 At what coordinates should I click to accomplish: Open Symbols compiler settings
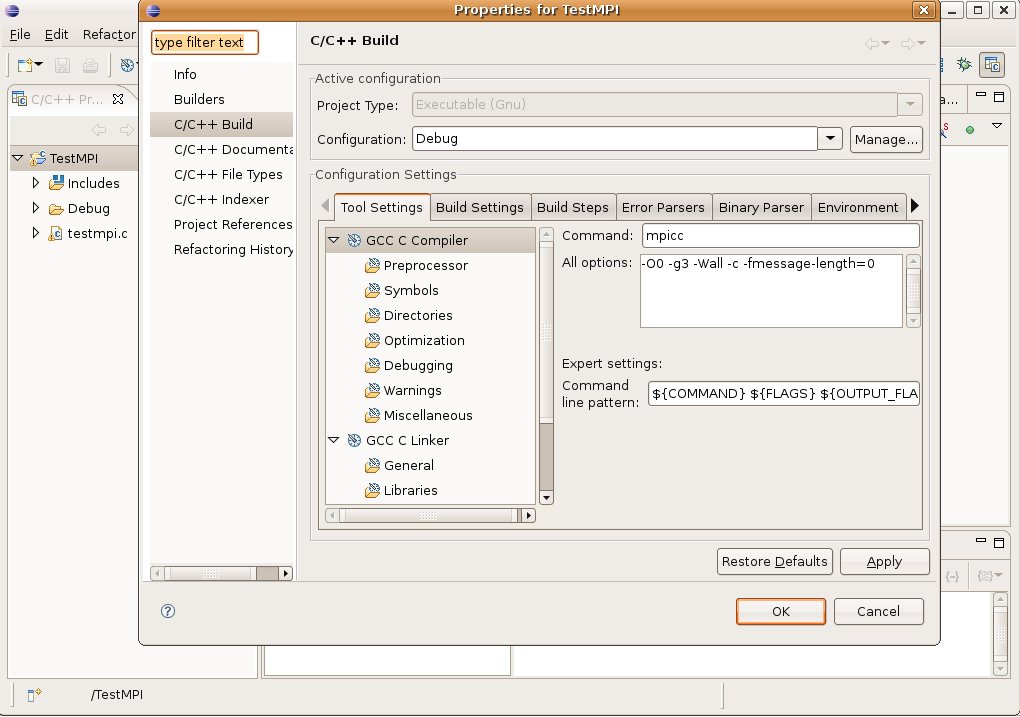410,290
